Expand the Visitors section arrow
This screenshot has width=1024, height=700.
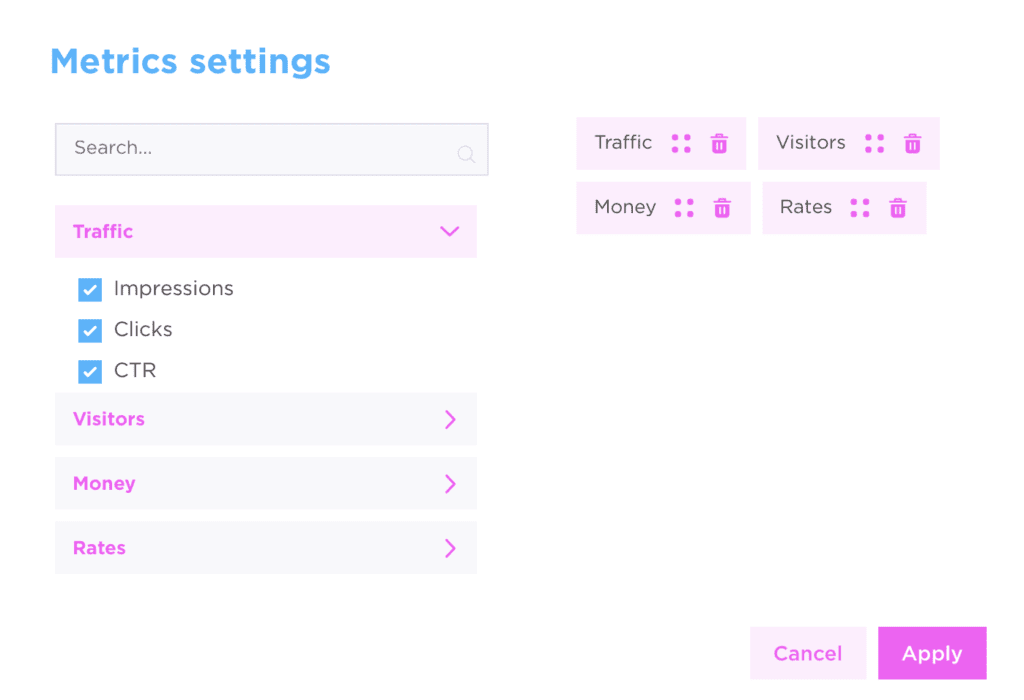450,419
